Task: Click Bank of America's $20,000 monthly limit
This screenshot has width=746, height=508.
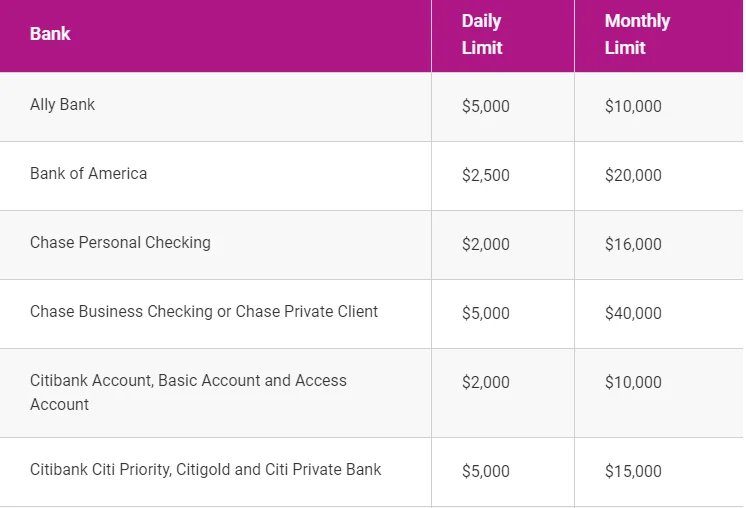Action: point(633,175)
